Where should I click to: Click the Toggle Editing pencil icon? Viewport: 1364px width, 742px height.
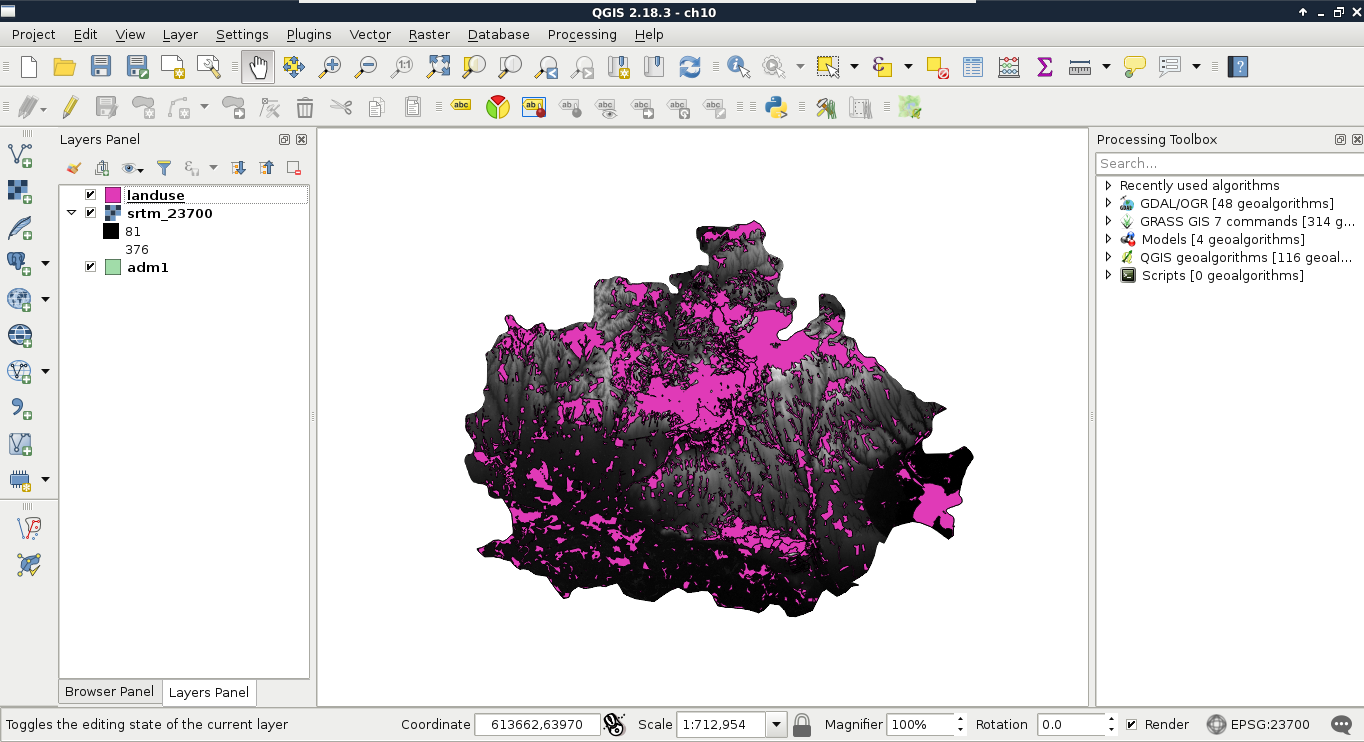(70, 107)
